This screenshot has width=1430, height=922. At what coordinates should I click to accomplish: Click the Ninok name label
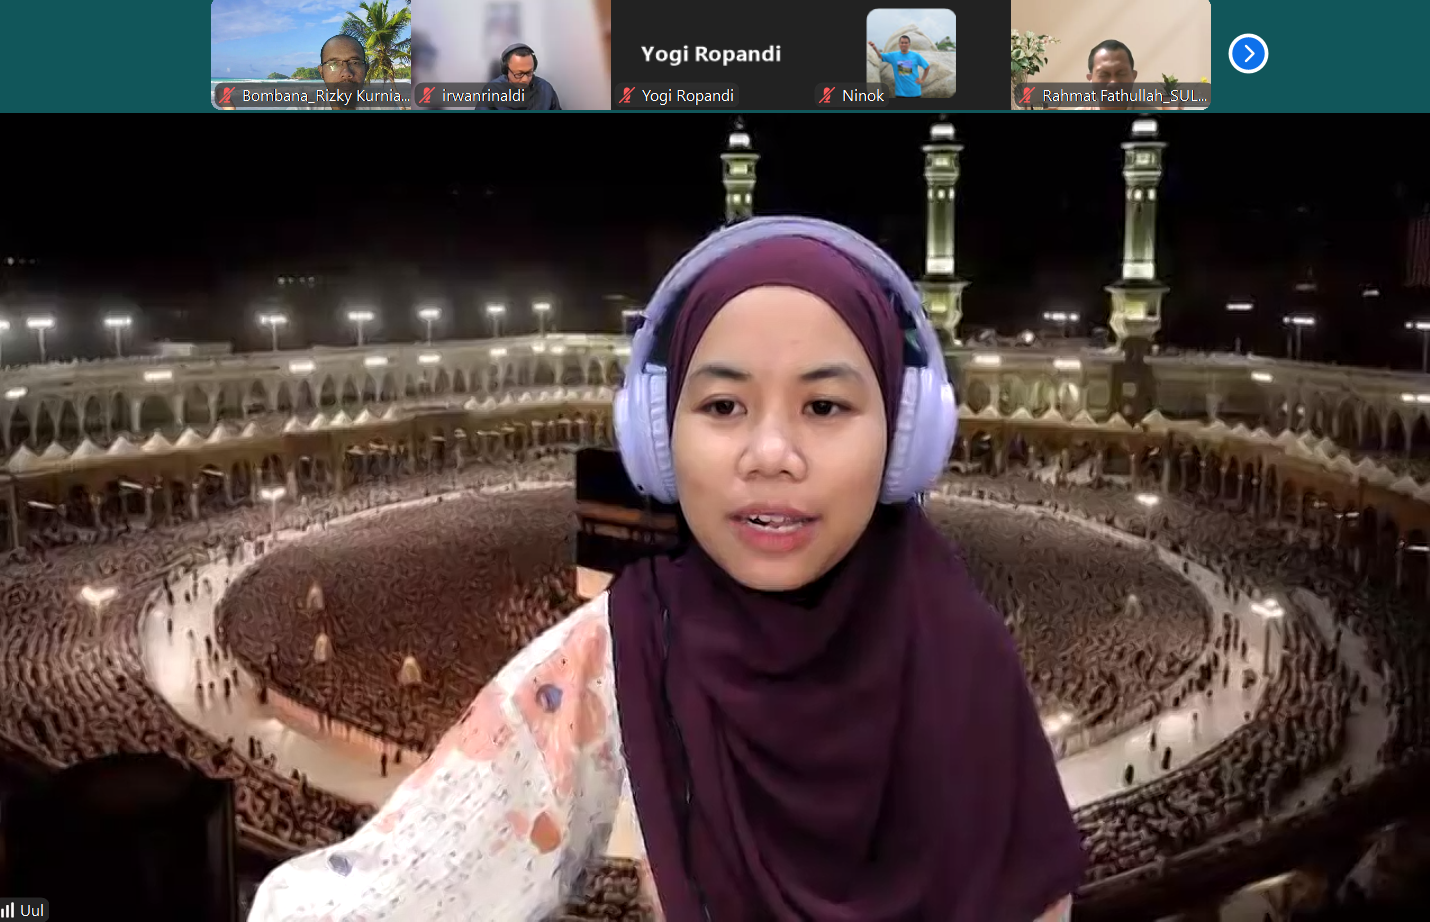tap(863, 96)
